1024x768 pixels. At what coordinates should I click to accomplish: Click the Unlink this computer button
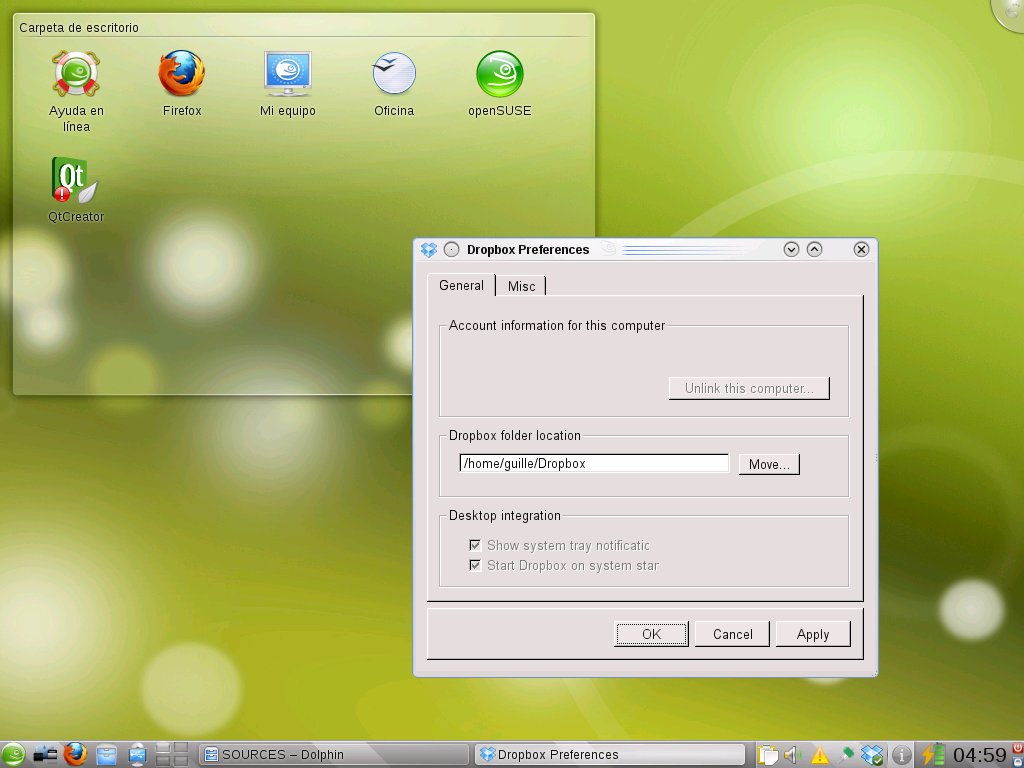click(749, 388)
